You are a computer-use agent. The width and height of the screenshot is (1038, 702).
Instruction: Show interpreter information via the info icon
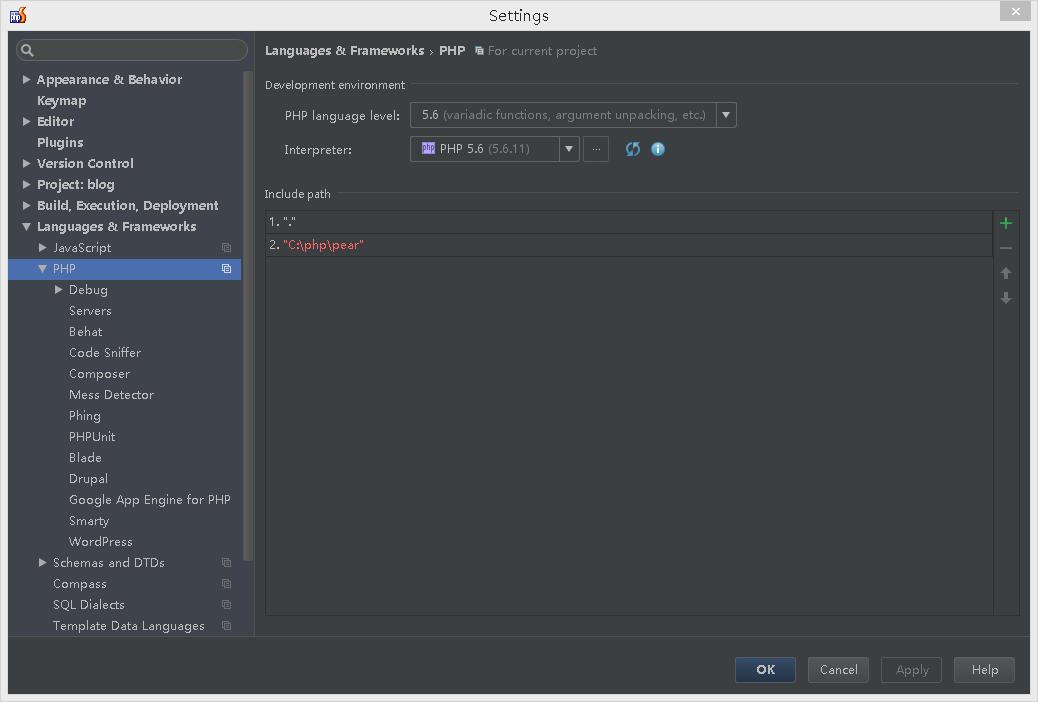(x=658, y=149)
